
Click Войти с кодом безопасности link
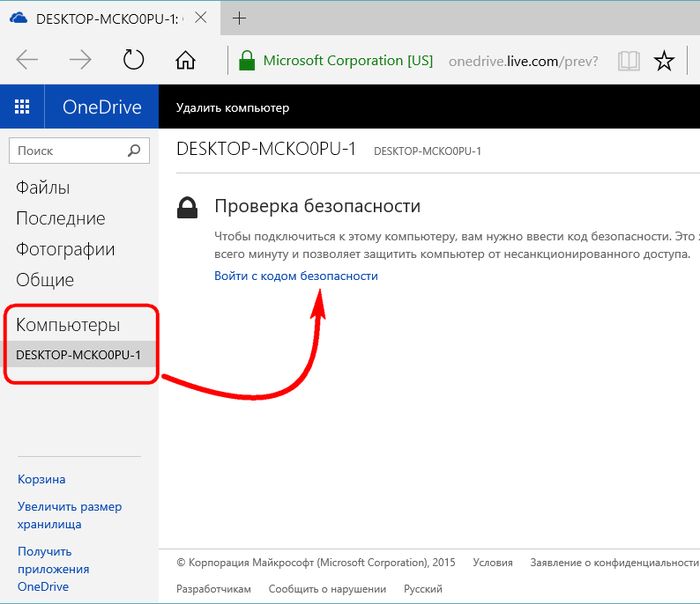296,276
